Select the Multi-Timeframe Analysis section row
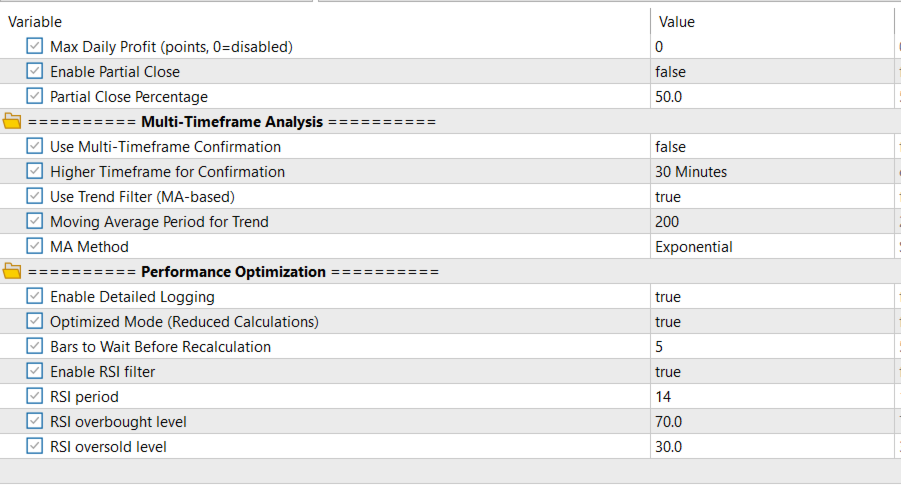 (x=232, y=122)
